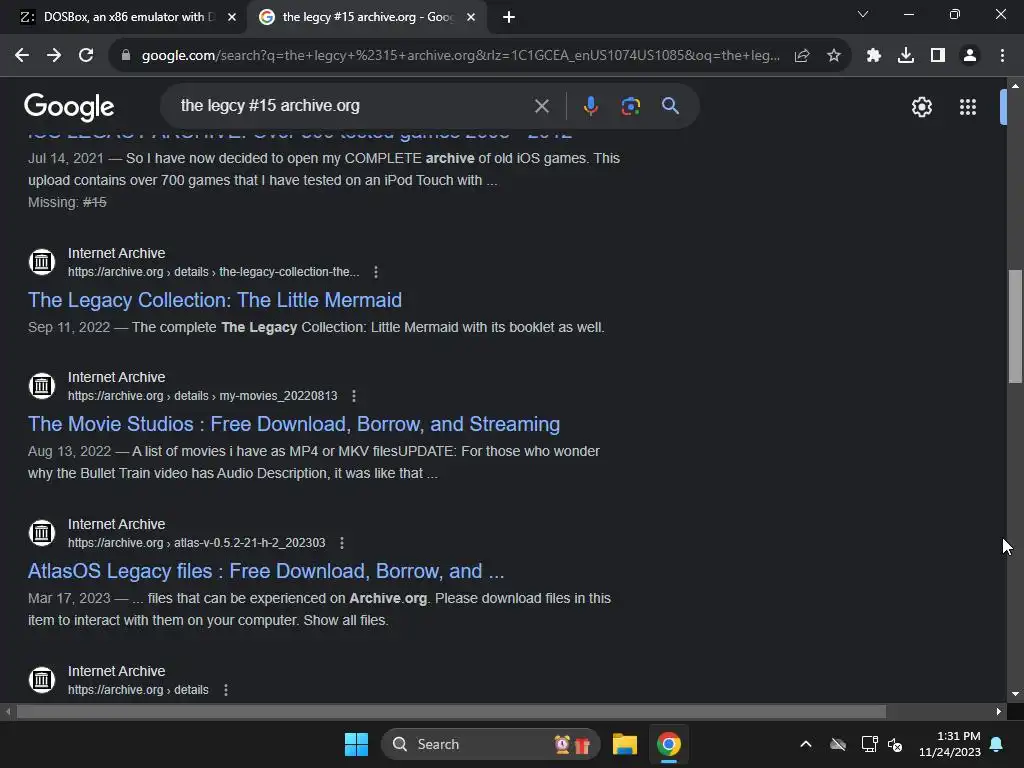The width and height of the screenshot is (1024, 768).
Task: Click the horizontal scrollbar thumb
Action: coord(451,712)
